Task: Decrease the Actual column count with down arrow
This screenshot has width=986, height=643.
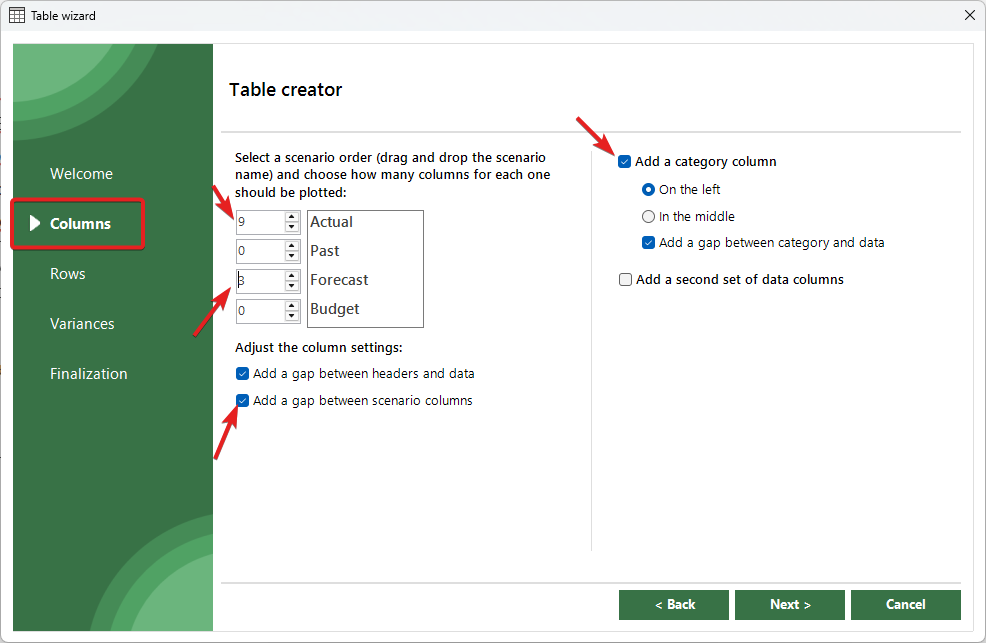Action: pyautogui.click(x=292, y=228)
